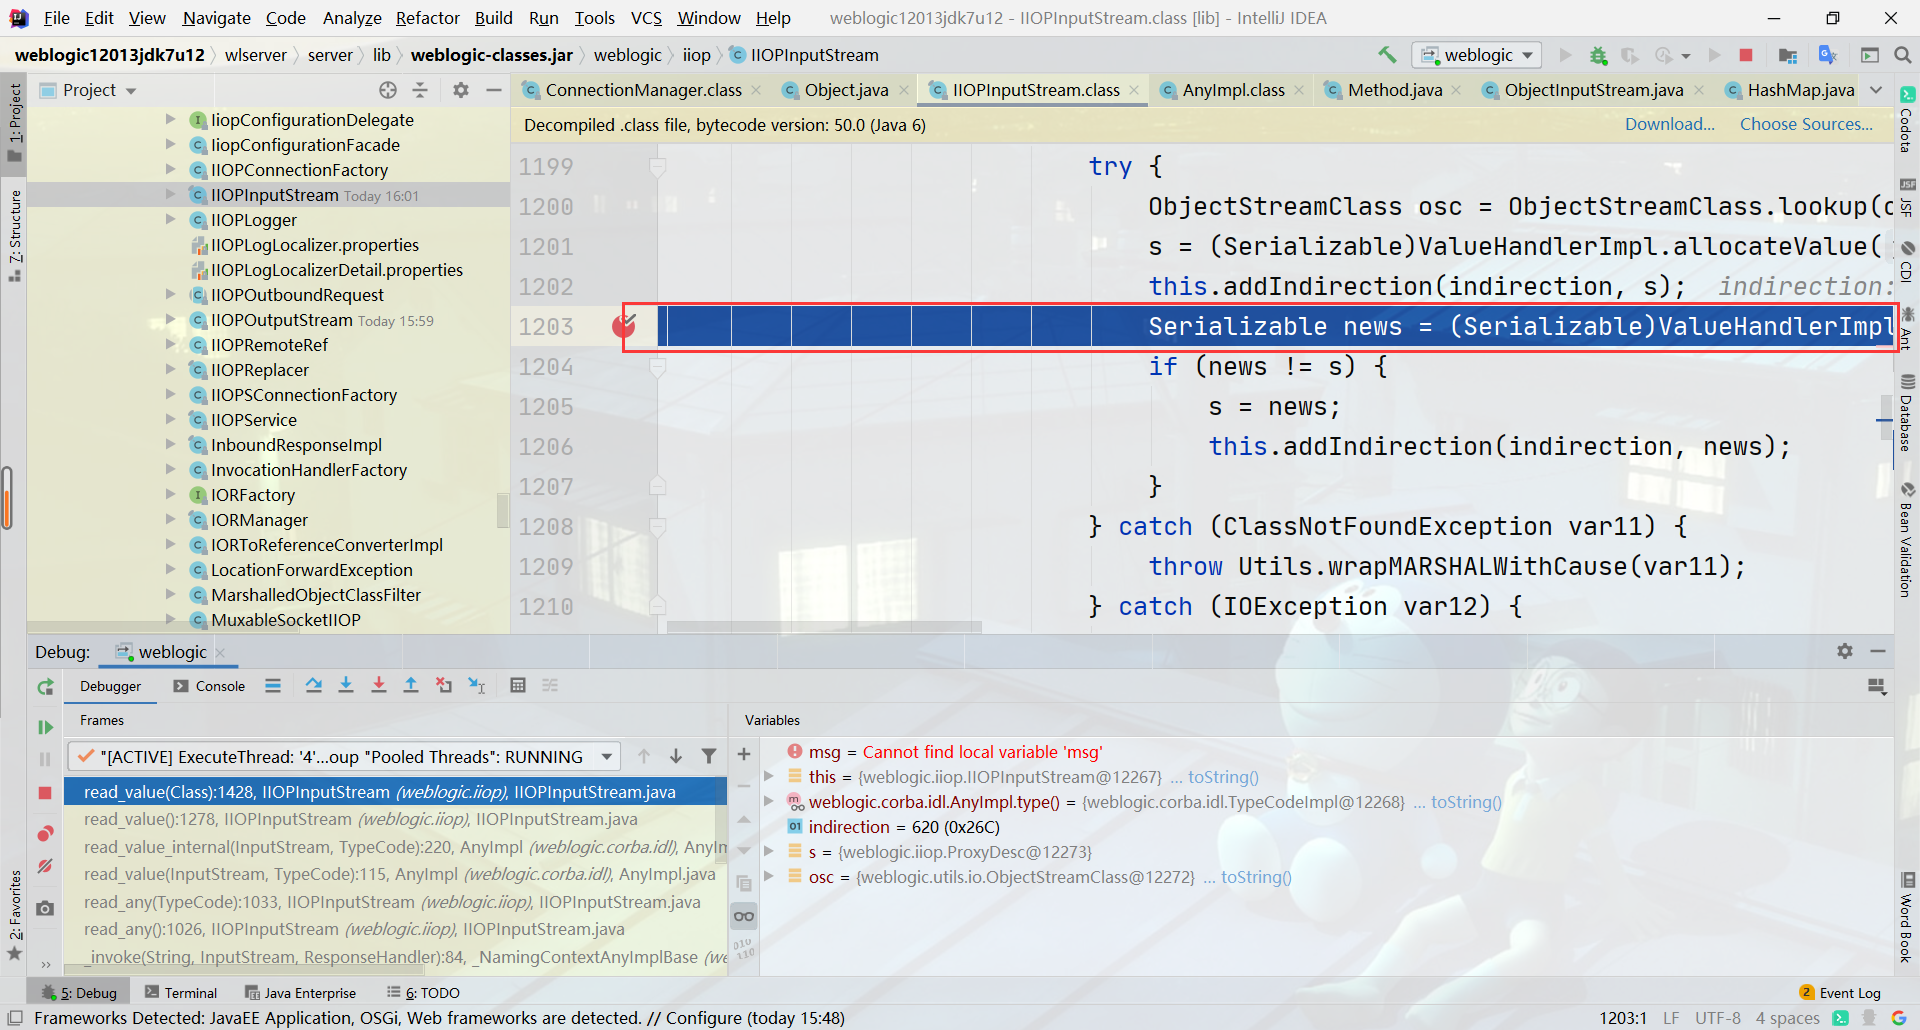Click weblogic-classes.jar breadcrumb
This screenshot has width=1920, height=1030.
(x=491, y=55)
